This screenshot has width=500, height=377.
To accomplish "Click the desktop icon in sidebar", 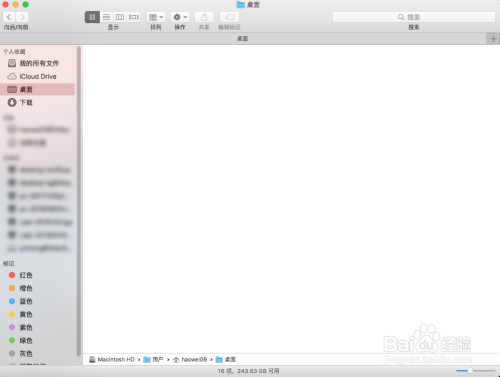I will pos(12,89).
